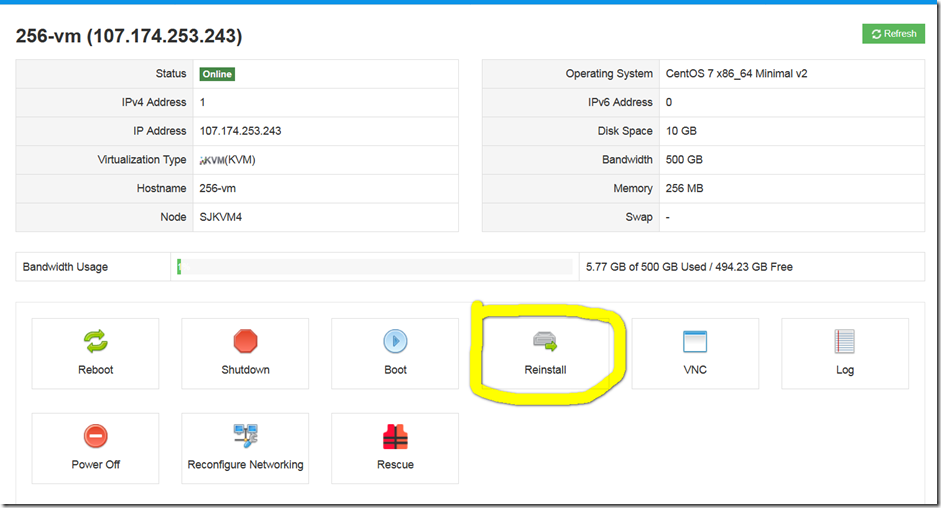Launch the VNC console window icon
The image size is (941, 508).
click(x=695, y=342)
